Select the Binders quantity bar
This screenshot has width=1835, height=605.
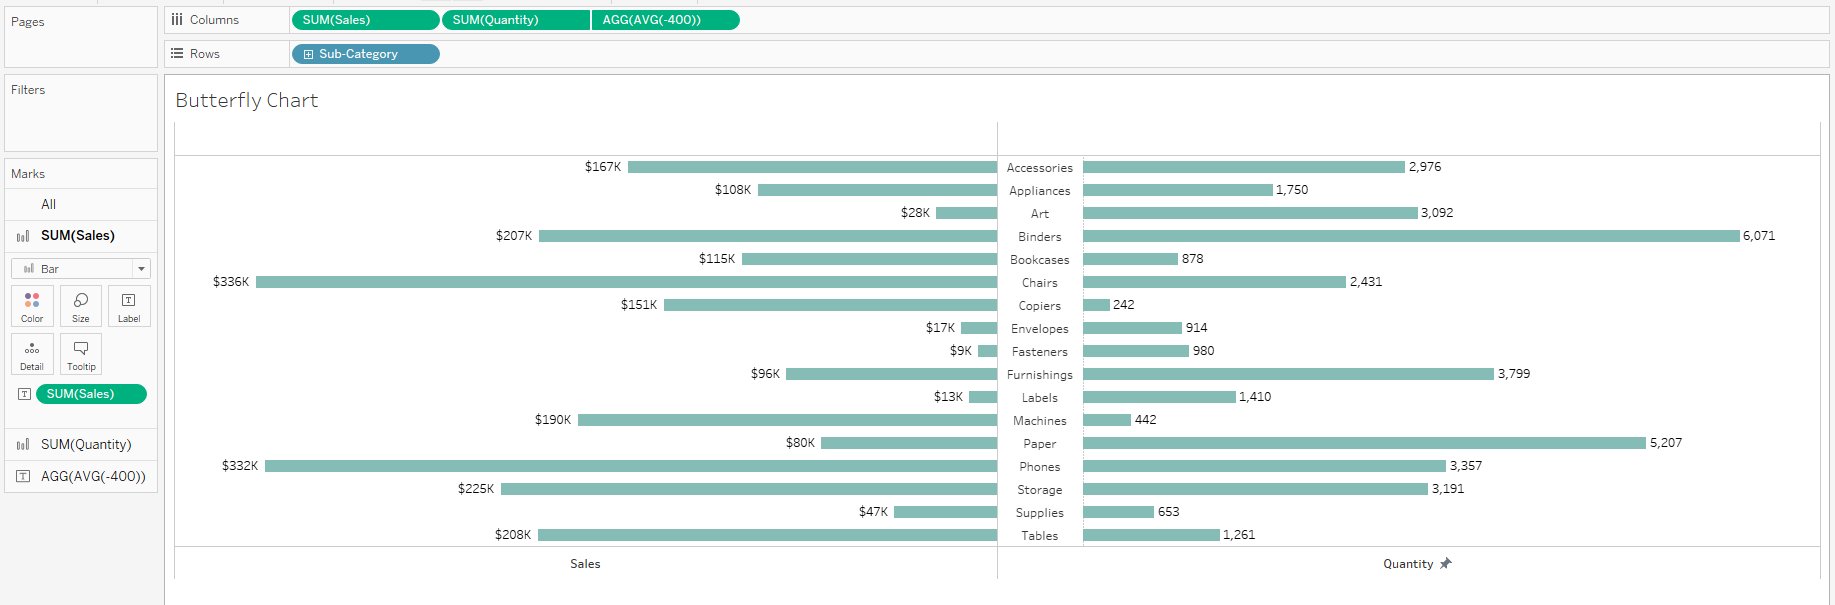[x=1410, y=236]
